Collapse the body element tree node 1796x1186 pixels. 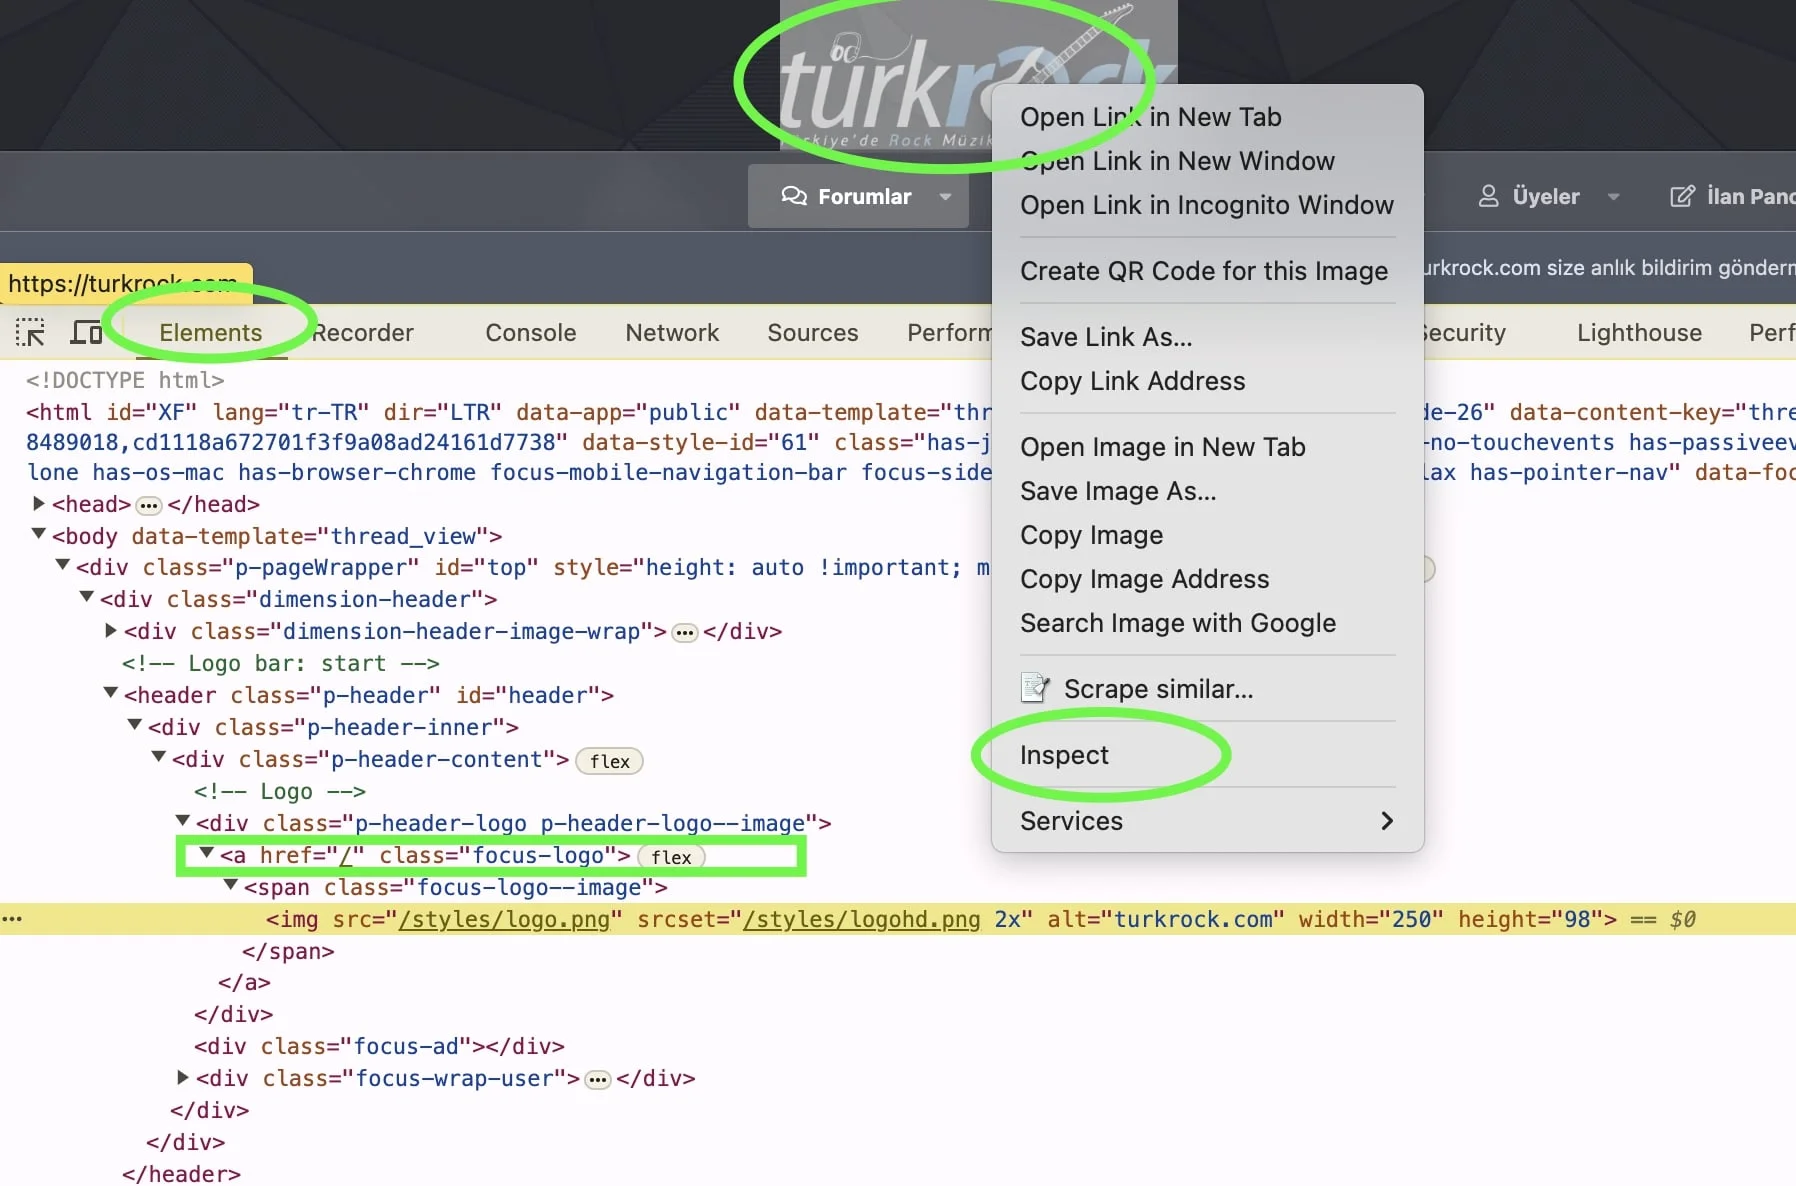pyautogui.click(x=39, y=535)
